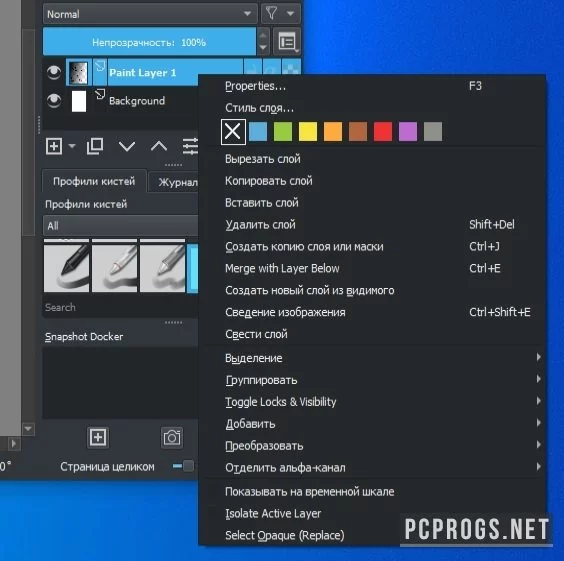Choose Сведение изображения menu entry

click(x=372, y=312)
